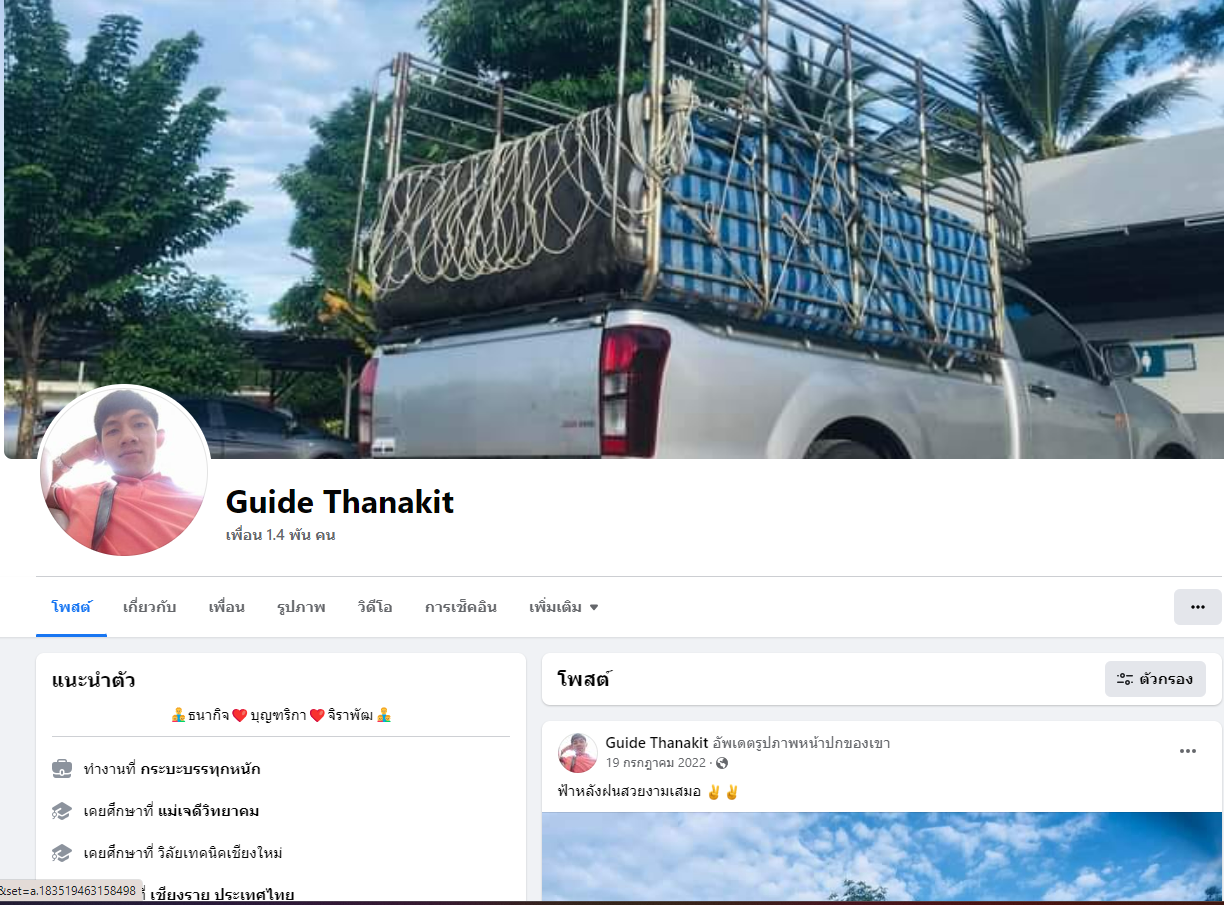Open the การเช็คอิน tab
Image resolution: width=1224 pixels, height=905 pixels.
coord(461,607)
